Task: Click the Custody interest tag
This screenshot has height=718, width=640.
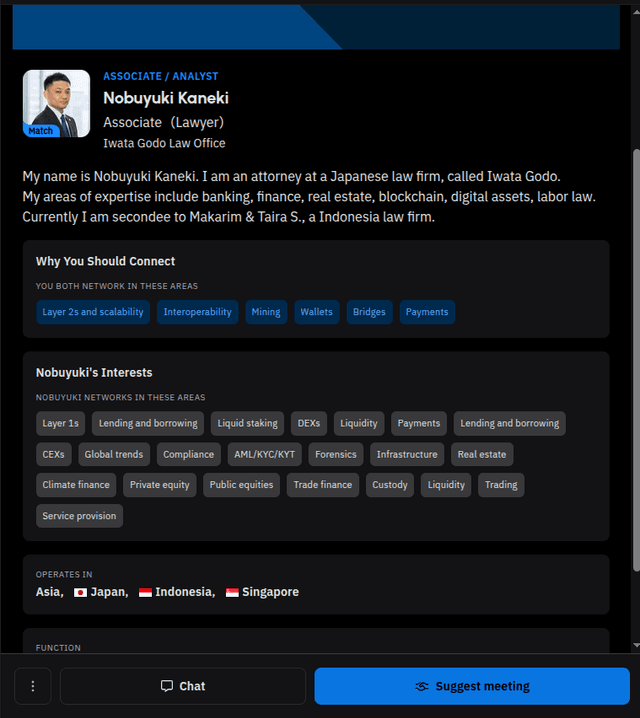Action: pos(390,485)
